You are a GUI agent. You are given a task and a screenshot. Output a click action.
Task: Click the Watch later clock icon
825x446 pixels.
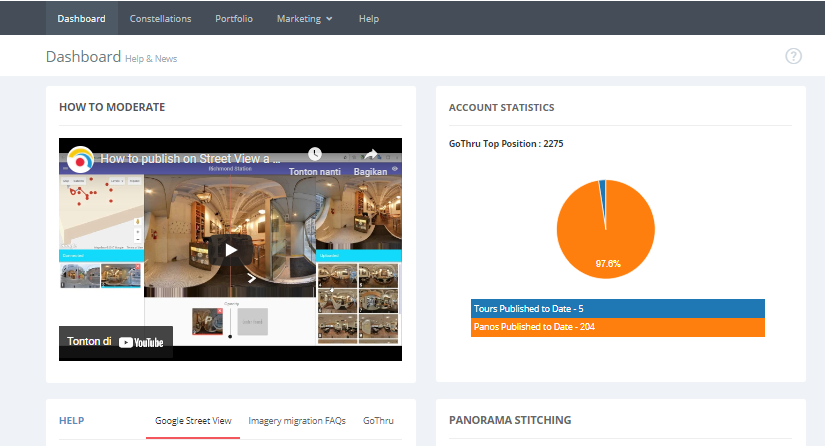[315, 154]
